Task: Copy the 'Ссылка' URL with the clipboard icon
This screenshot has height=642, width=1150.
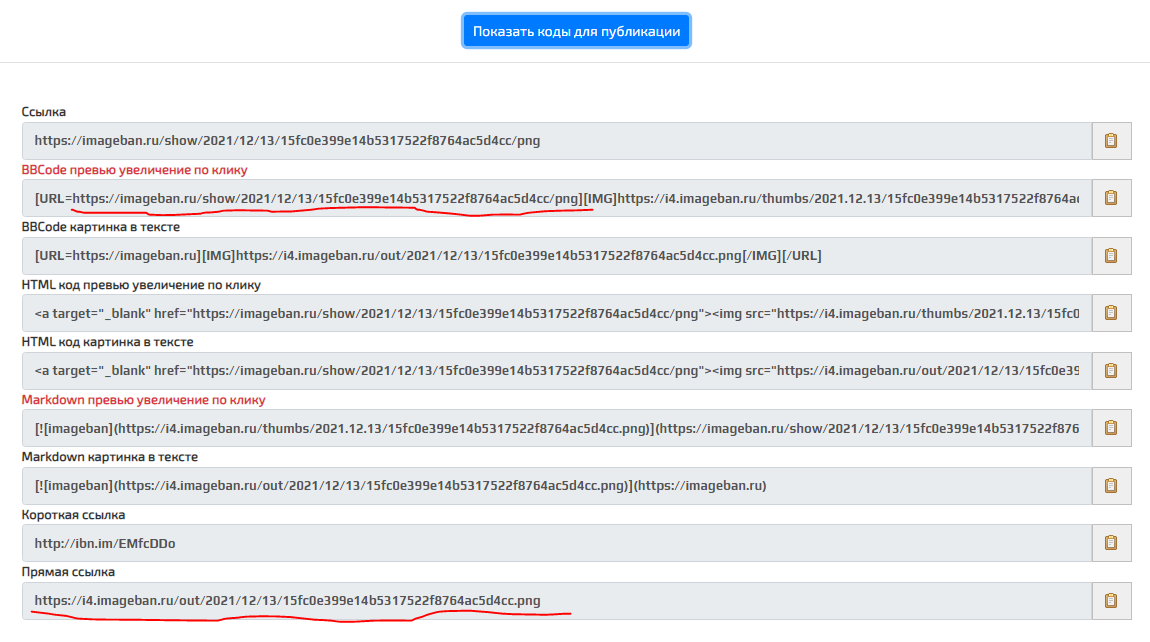Action: coord(1110,141)
